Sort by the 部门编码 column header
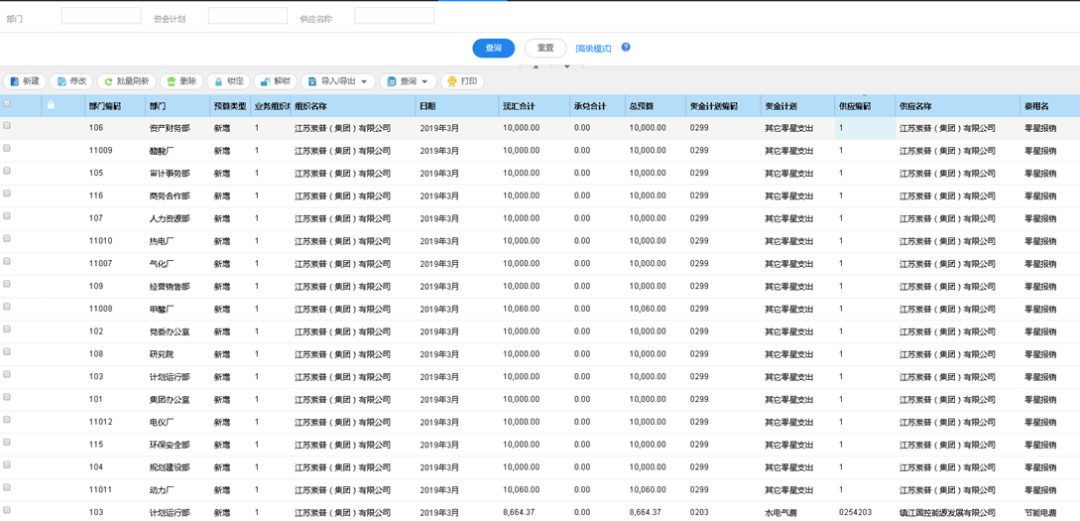 coord(105,105)
